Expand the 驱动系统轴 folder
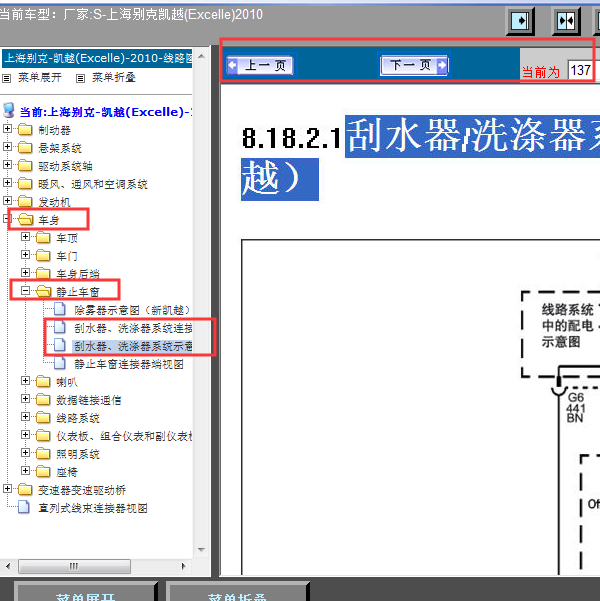 7,165
